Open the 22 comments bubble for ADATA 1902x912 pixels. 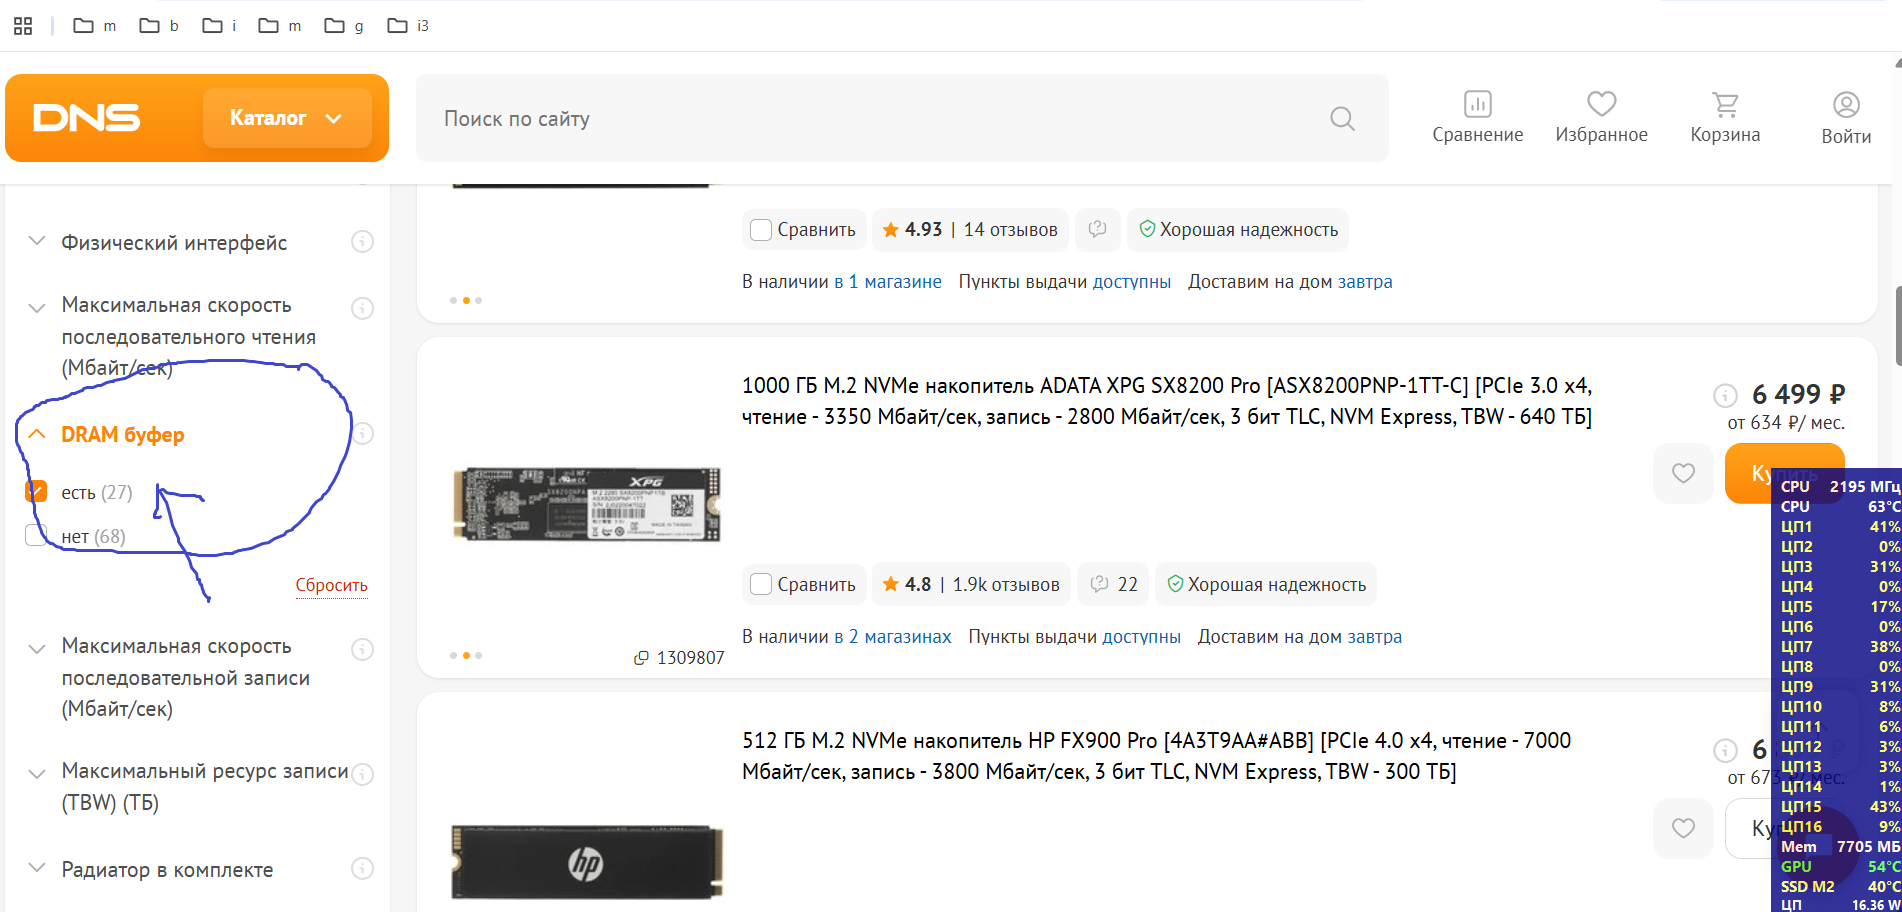click(1113, 584)
